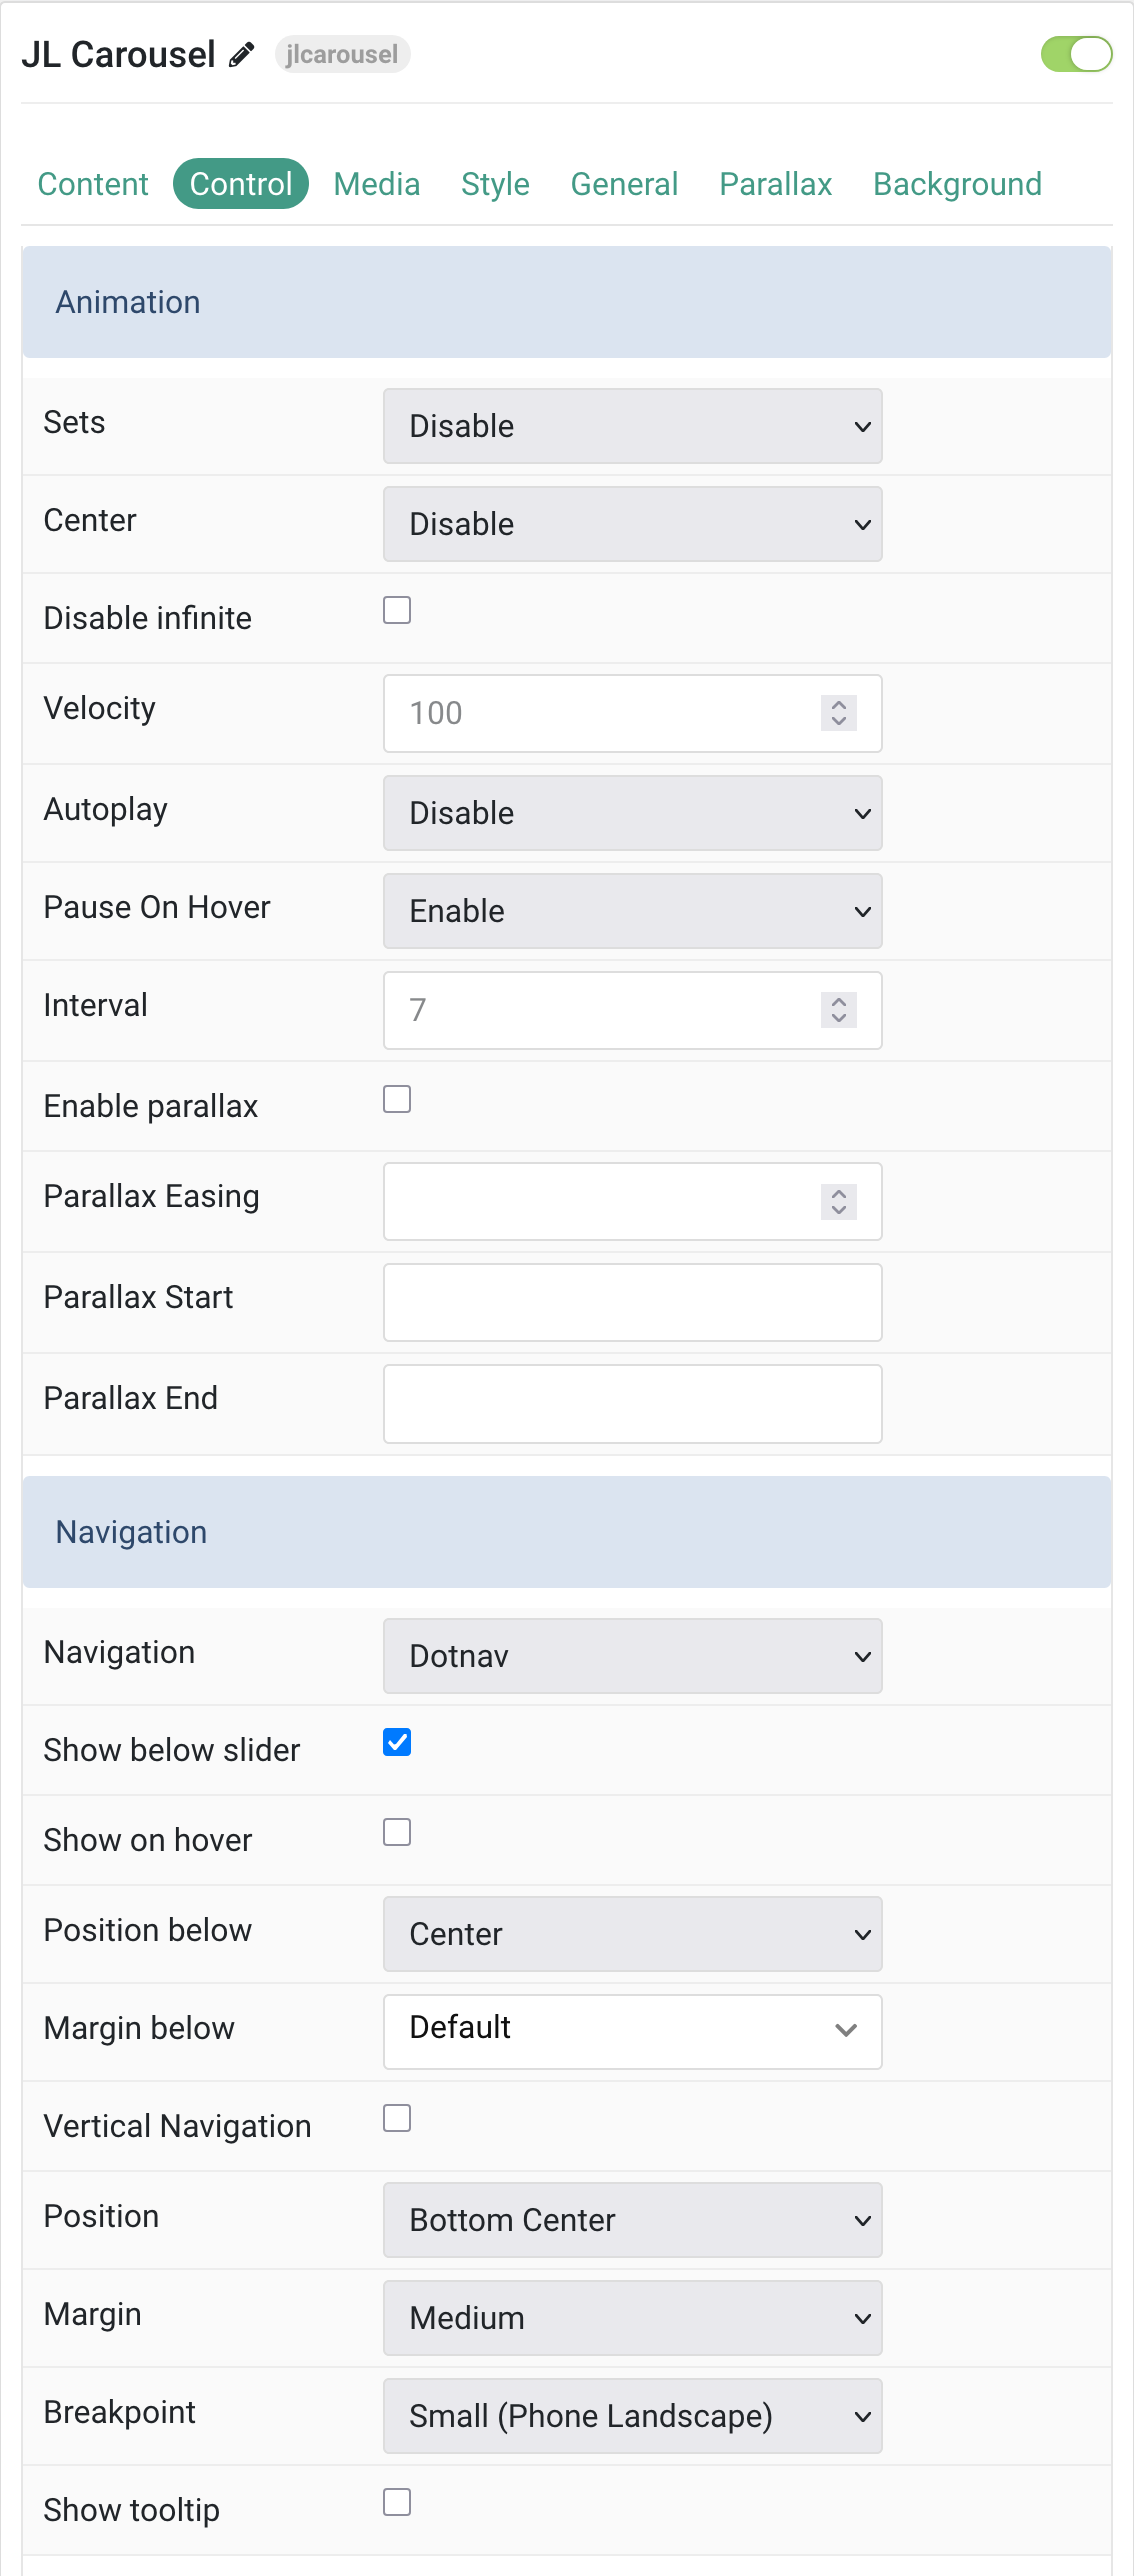Tick the Show on hover checkbox
The height and width of the screenshot is (2576, 1134).
tap(397, 1832)
